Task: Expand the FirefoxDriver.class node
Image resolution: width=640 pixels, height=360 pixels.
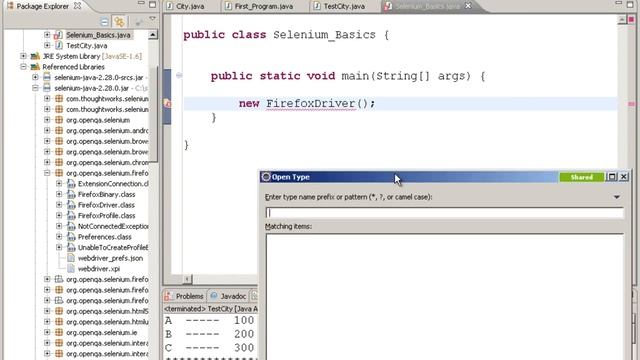Action: [x=59, y=204]
